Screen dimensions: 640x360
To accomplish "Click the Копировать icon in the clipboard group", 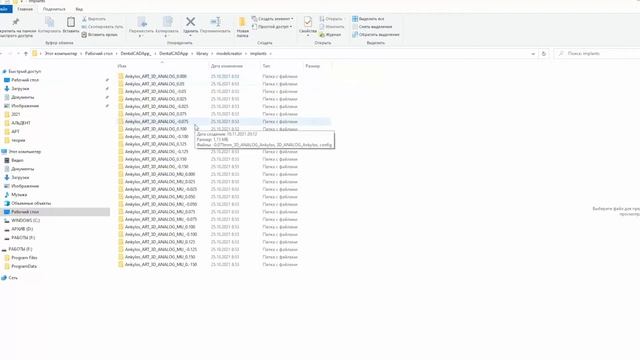I will (x=49, y=22).
